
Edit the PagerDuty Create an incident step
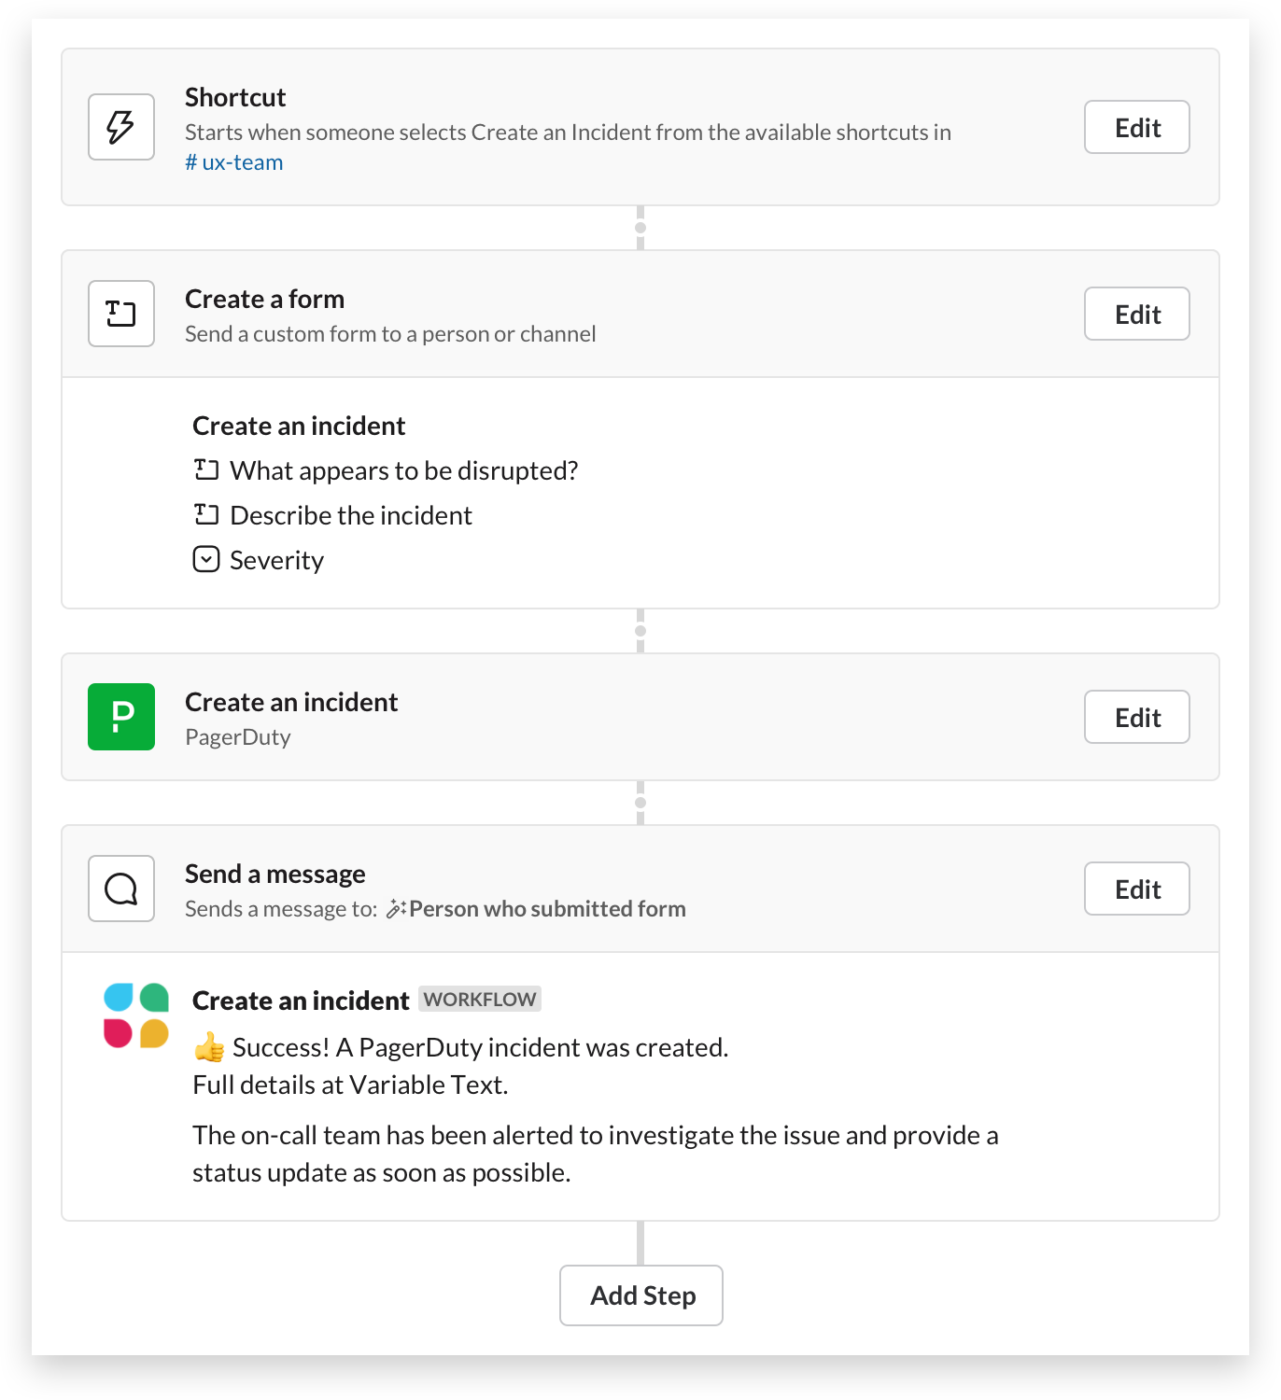(1137, 717)
